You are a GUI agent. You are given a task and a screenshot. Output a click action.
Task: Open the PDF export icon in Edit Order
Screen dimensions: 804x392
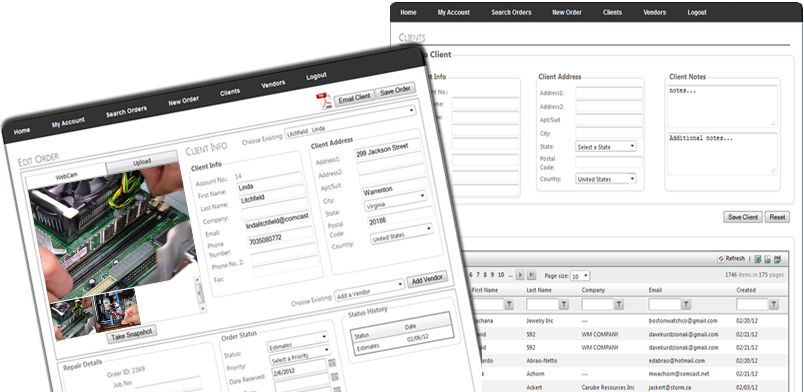(324, 101)
